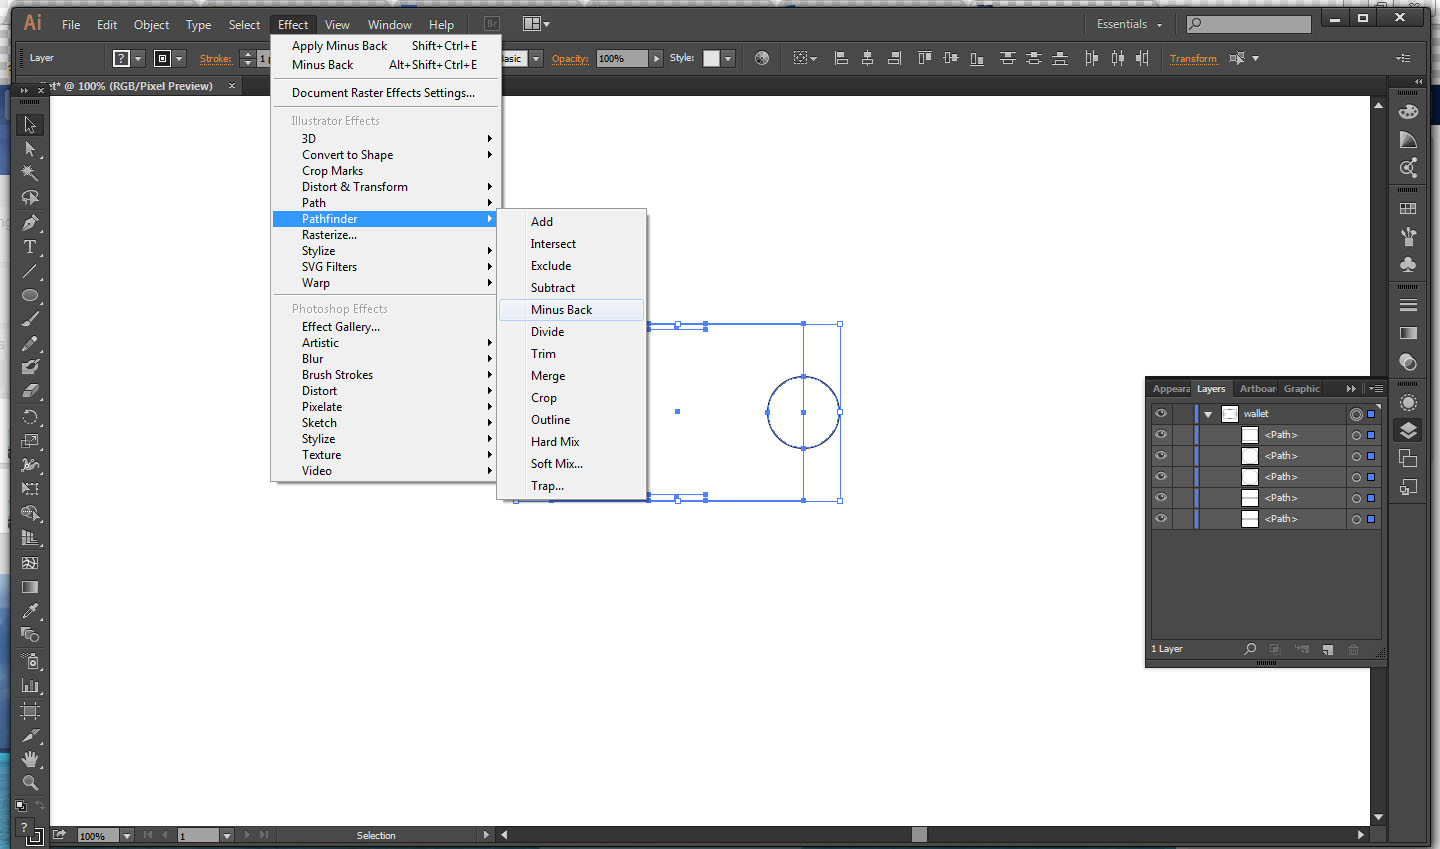Click the Stroke label link
Viewport: 1440px width, 849px height.
click(x=215, y=58)
